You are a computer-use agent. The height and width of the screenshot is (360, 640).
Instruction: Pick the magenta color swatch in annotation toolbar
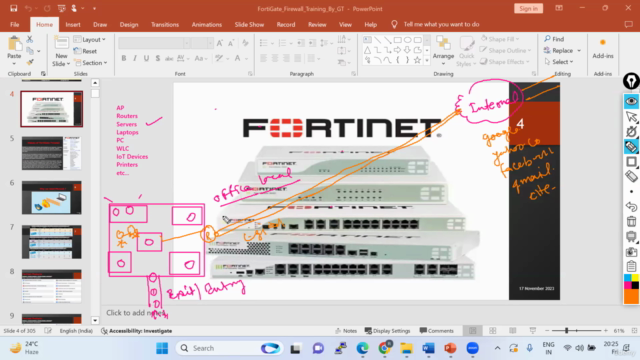pos(628,285)
